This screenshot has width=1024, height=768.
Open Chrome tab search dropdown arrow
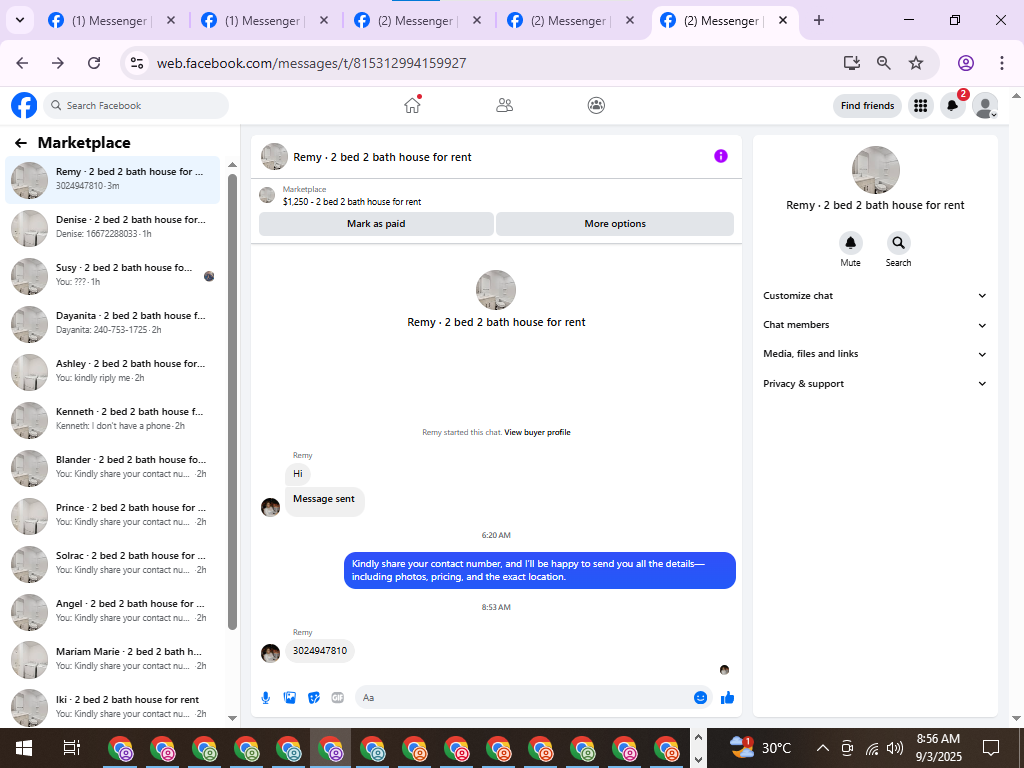[20, 20]
